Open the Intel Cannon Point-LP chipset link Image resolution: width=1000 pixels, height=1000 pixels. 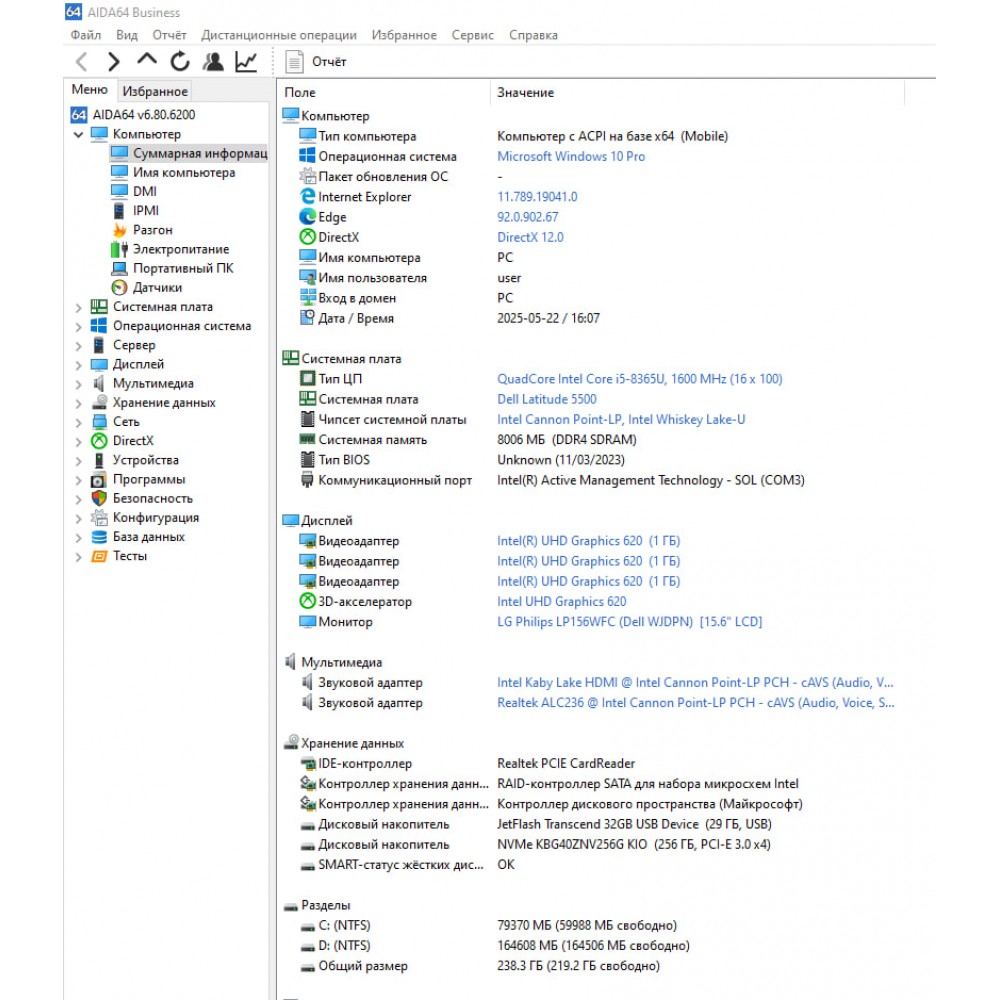(x=621, y=420)
